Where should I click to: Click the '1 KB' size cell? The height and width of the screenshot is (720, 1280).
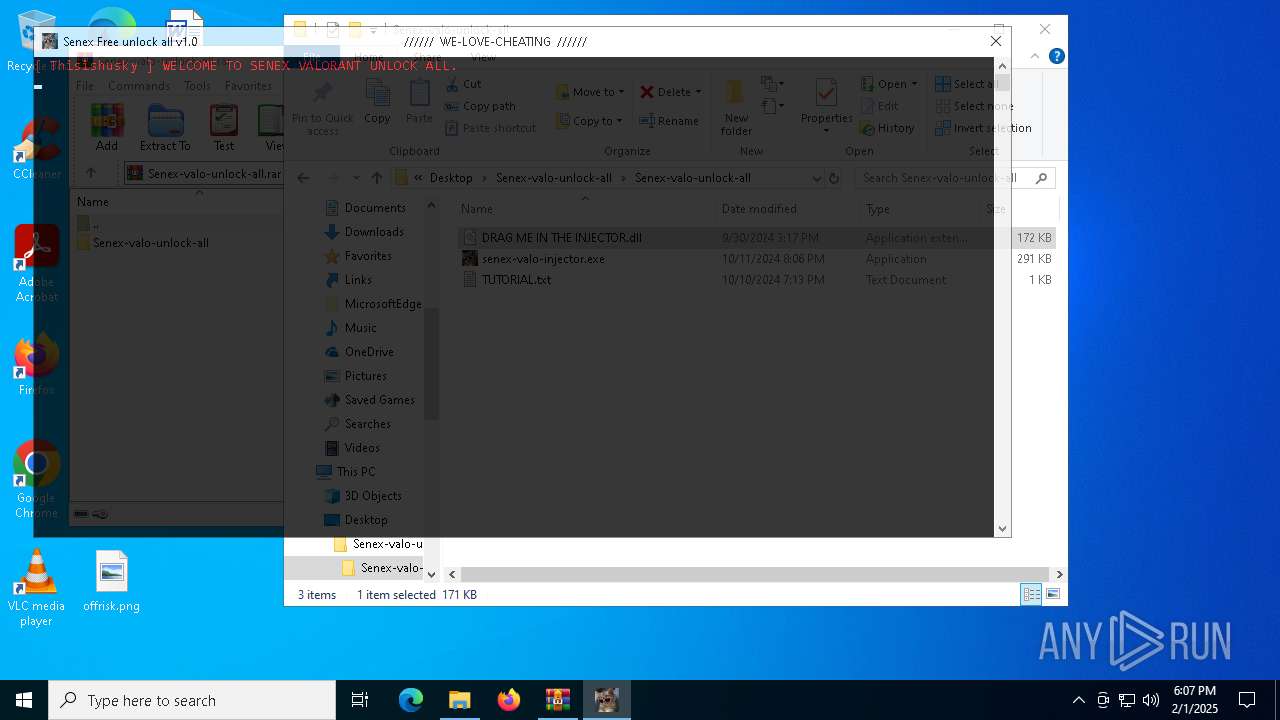point(1040,280)
